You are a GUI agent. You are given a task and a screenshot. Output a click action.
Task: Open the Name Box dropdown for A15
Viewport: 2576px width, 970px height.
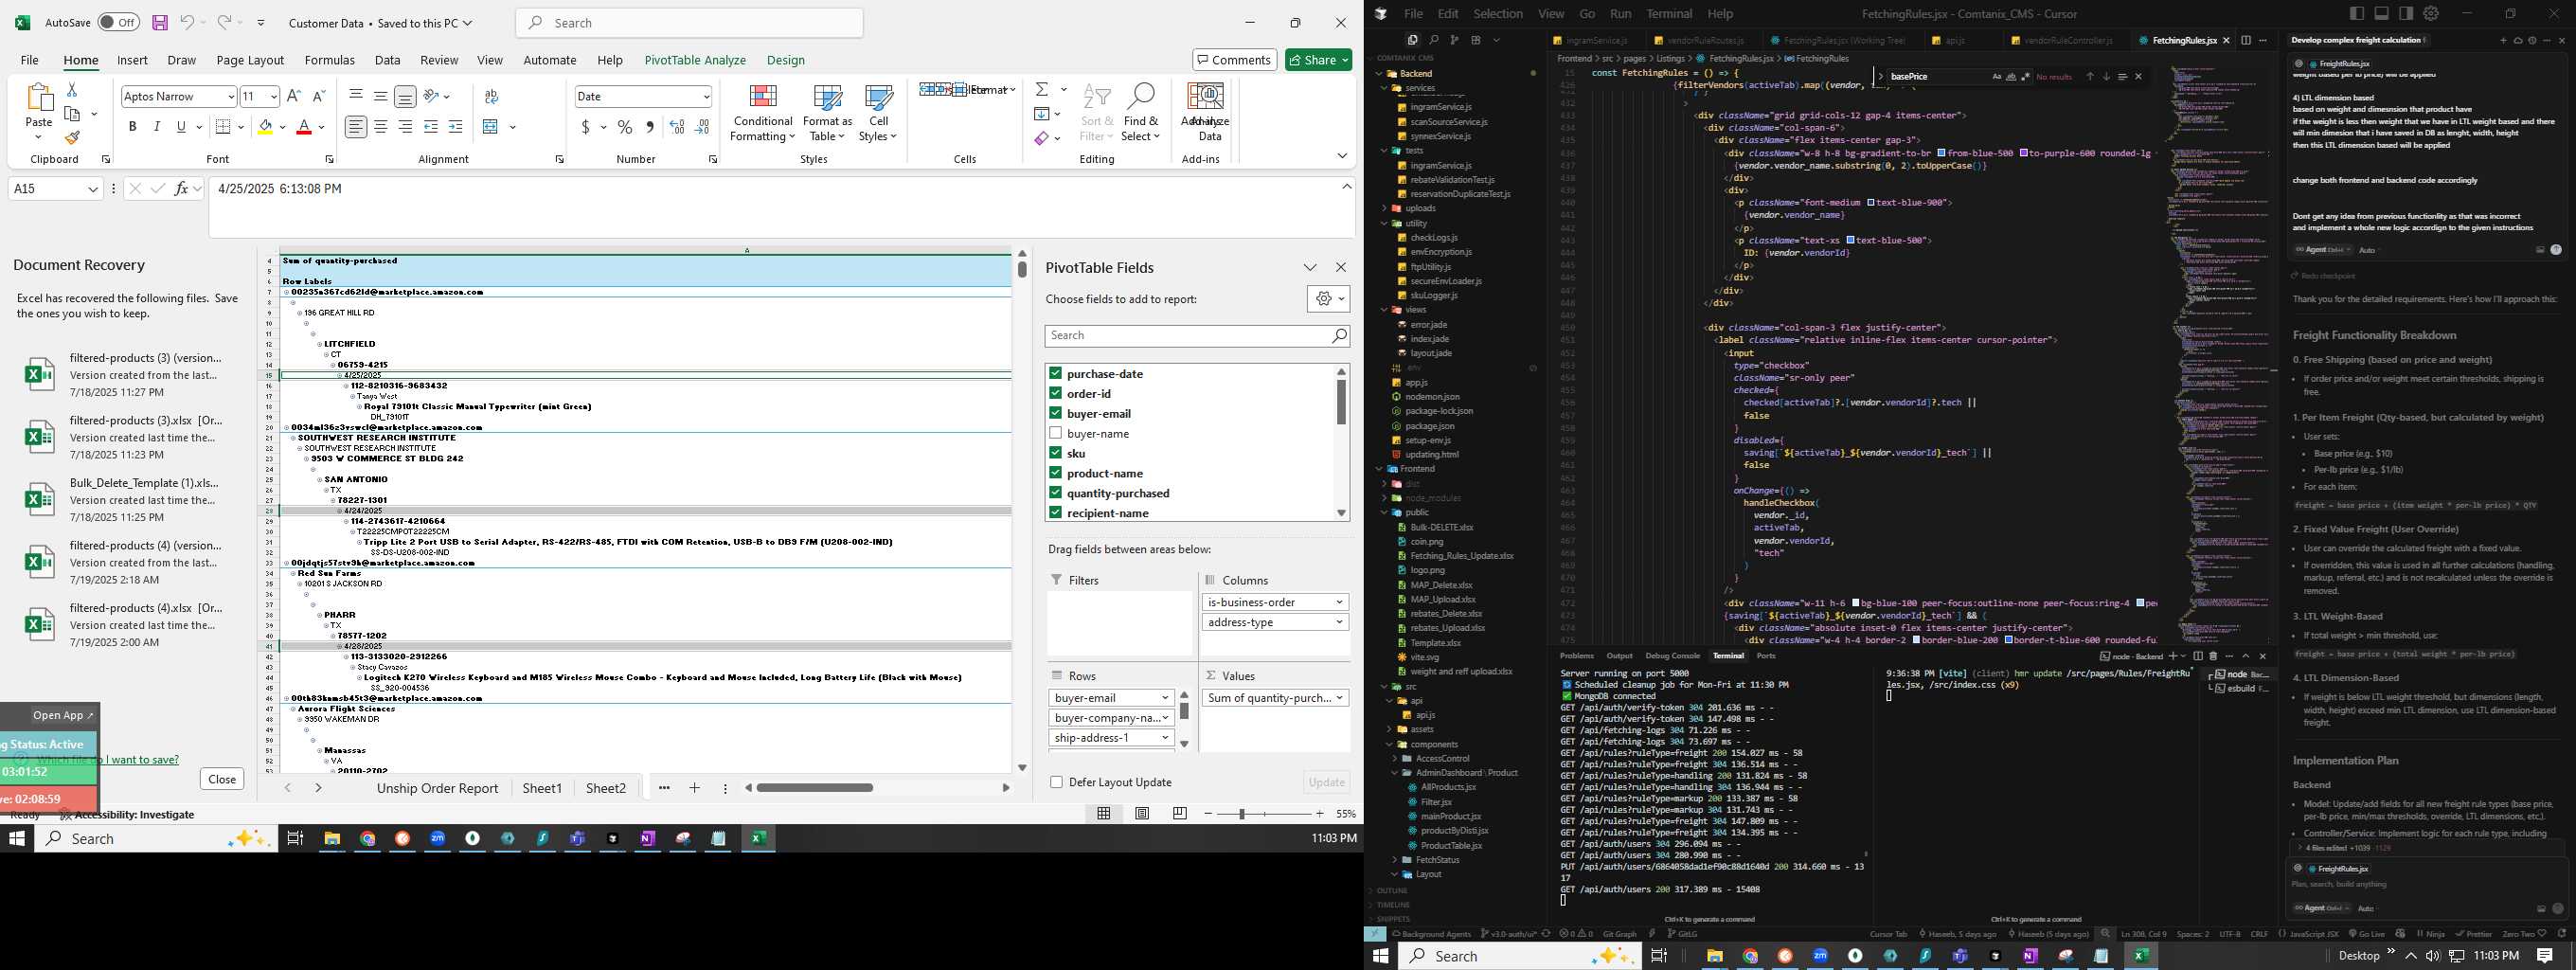tap(93, 188)
